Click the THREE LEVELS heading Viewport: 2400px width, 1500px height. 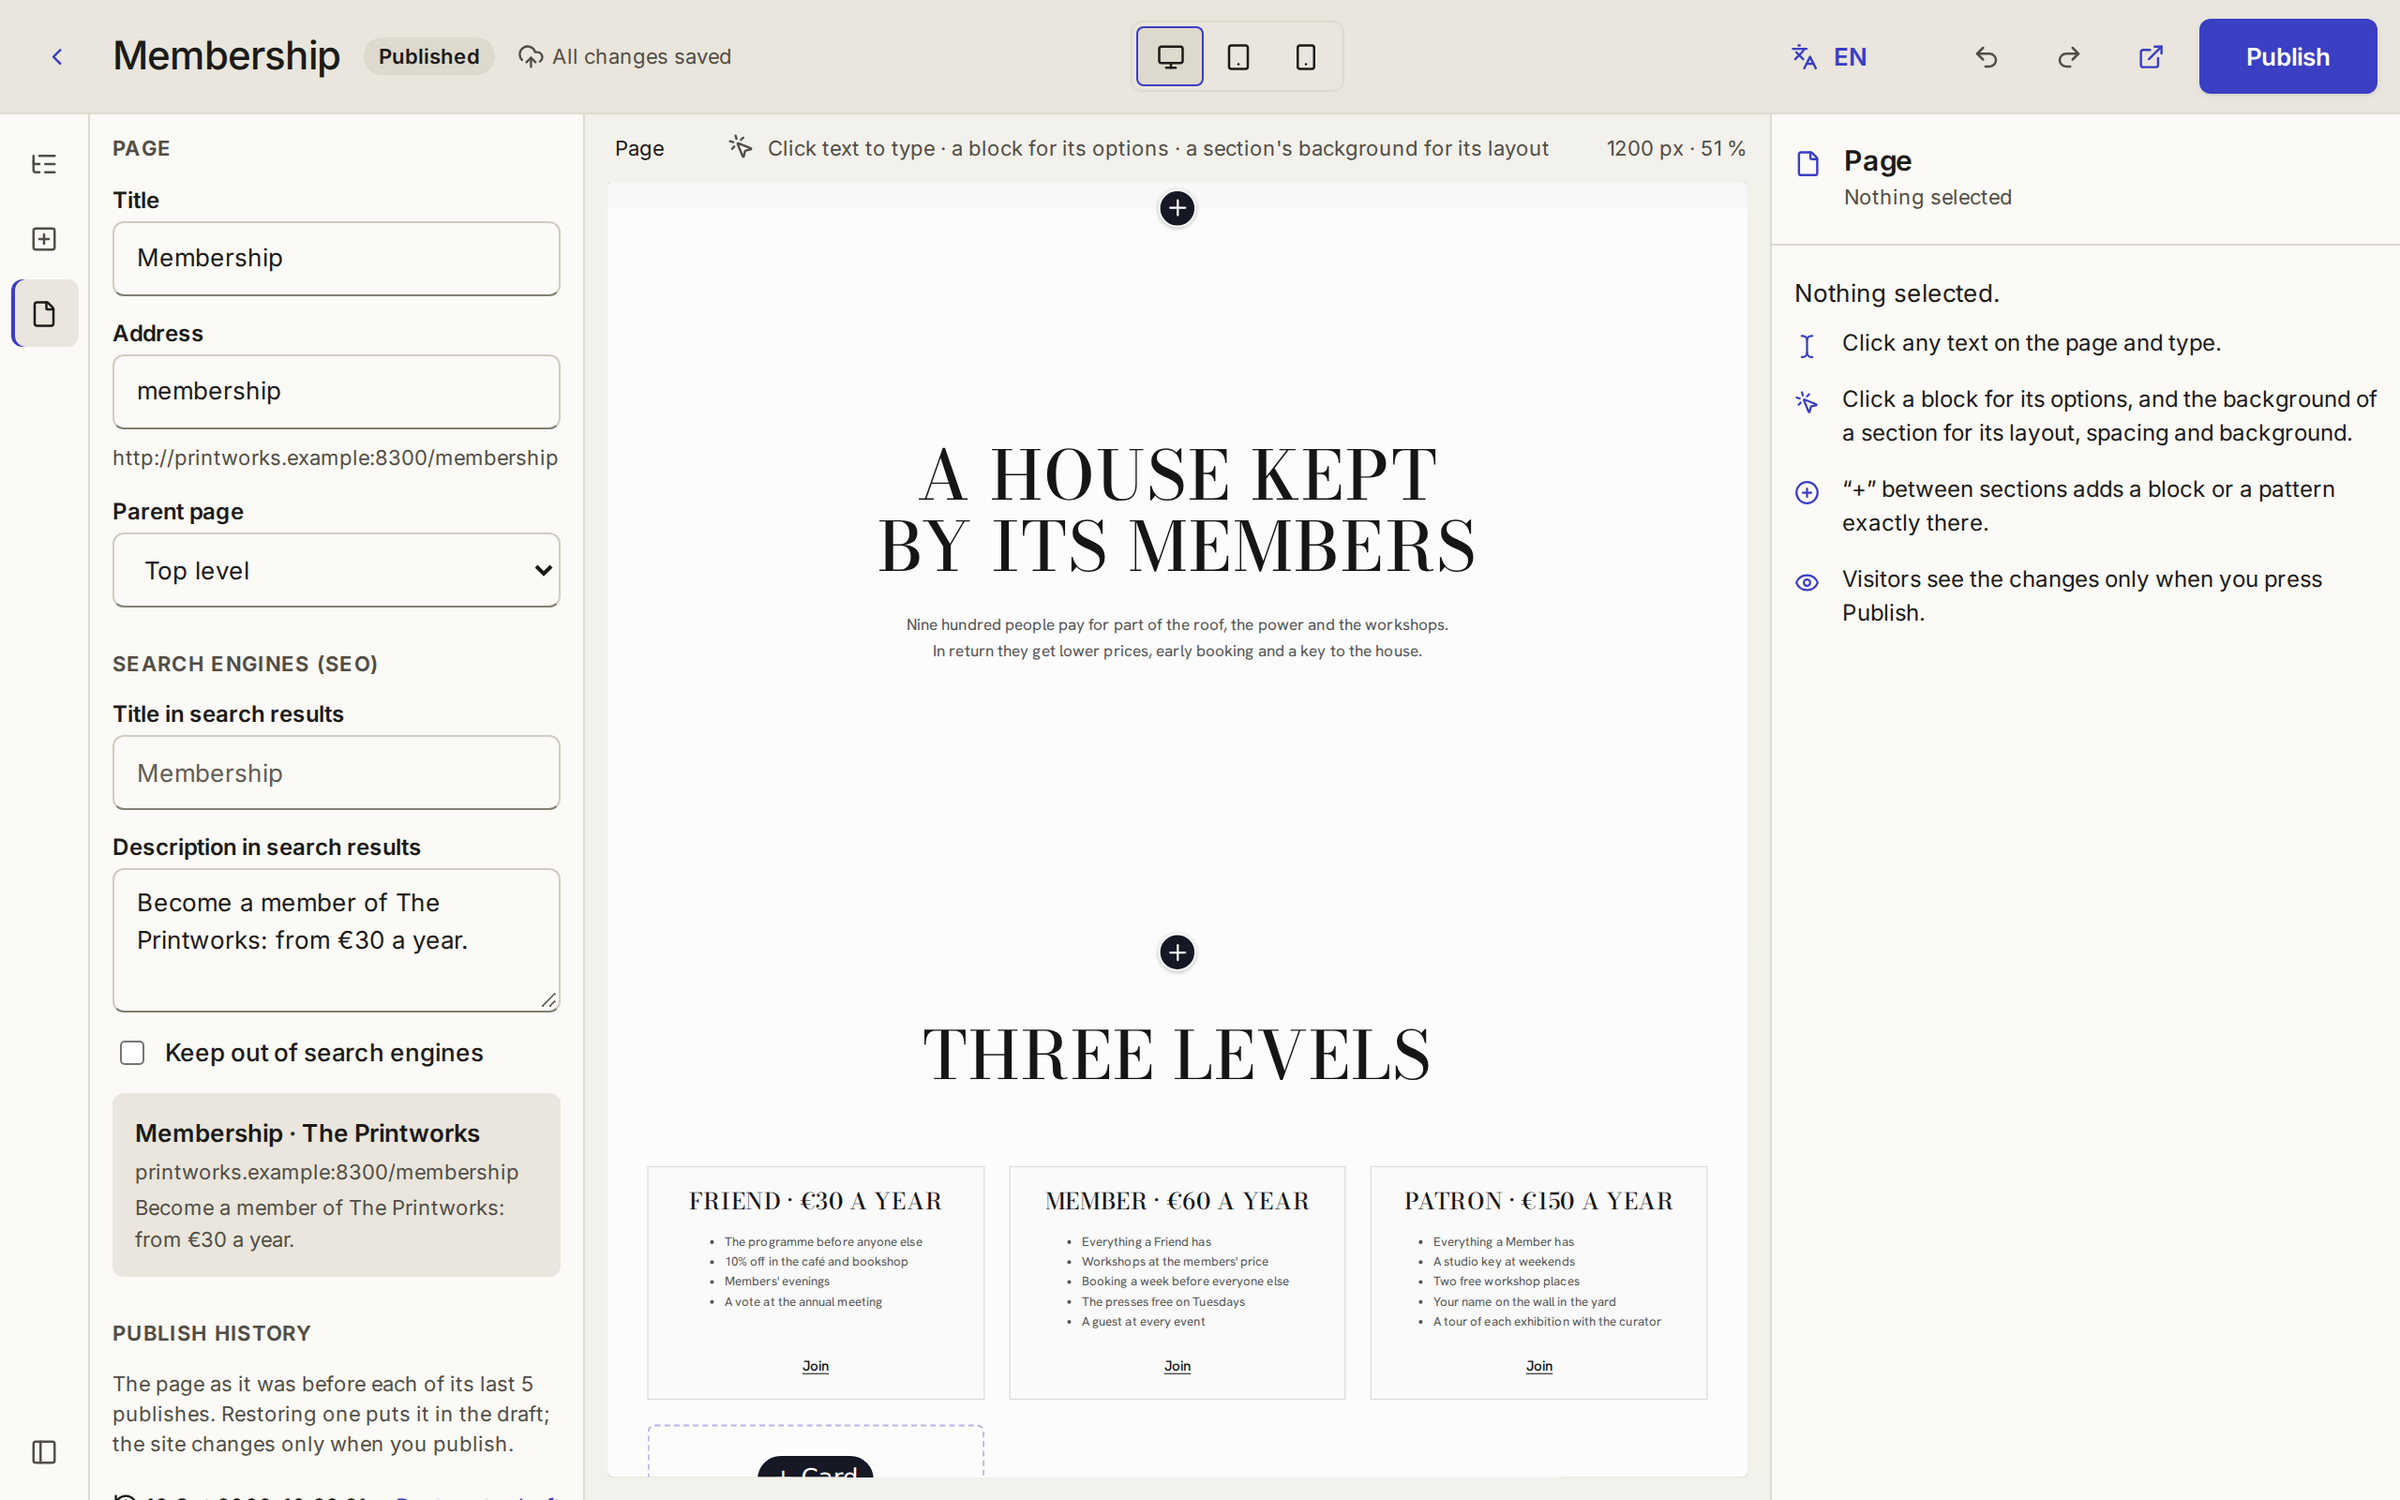pos(1177,1055)
